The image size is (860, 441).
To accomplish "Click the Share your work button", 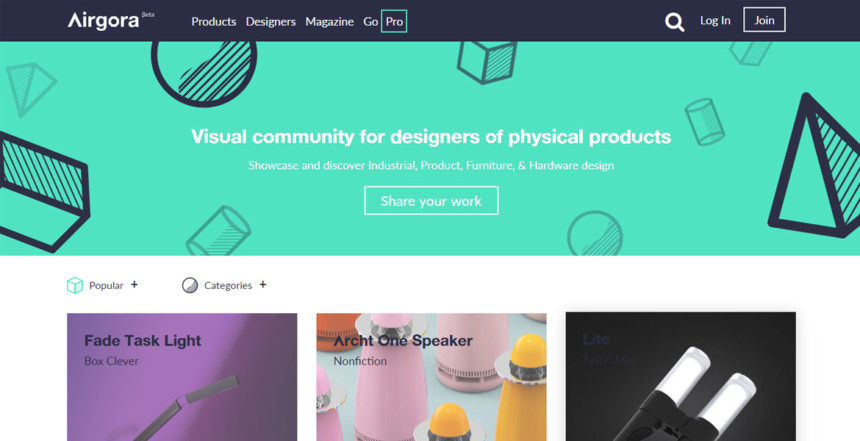I will pyautogui.click(x=431, y=201).
